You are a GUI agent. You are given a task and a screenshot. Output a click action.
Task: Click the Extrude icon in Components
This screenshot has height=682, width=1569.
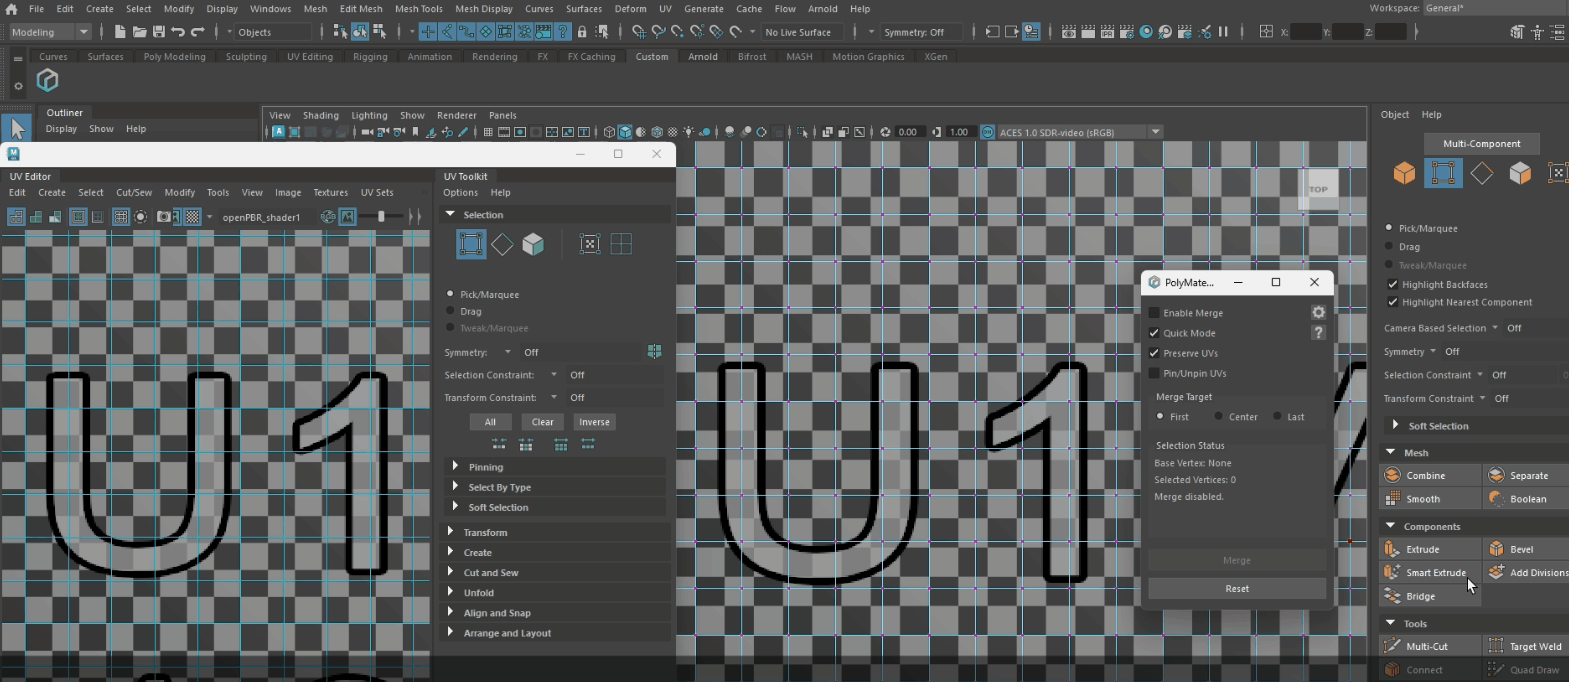(x=1392, y=549)
